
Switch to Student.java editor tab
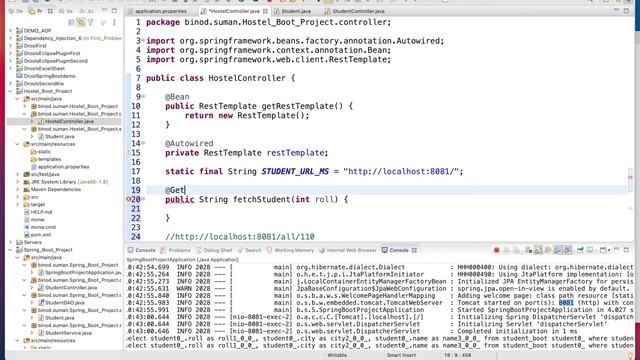pos(292,11)
